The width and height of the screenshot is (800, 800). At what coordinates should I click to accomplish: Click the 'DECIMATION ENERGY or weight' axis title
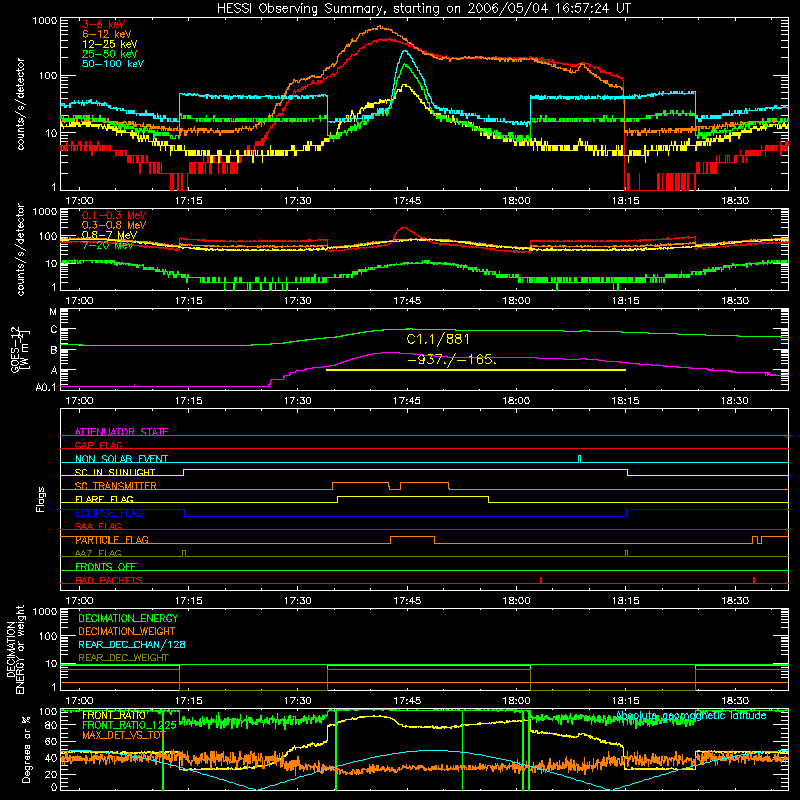point(15,649)
